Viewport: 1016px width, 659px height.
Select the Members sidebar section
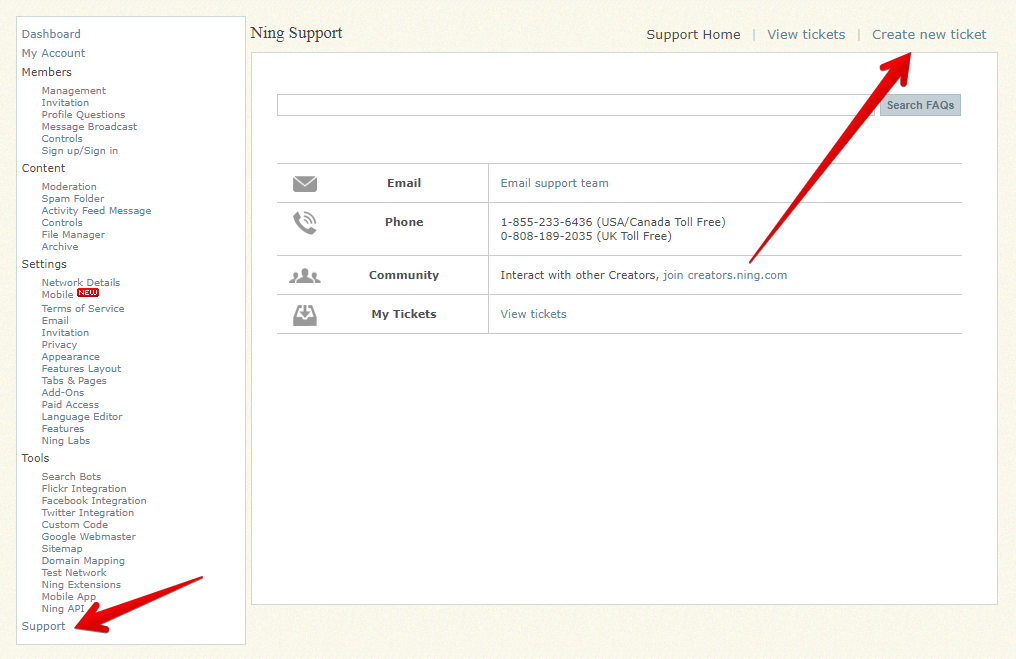[47, 72]
